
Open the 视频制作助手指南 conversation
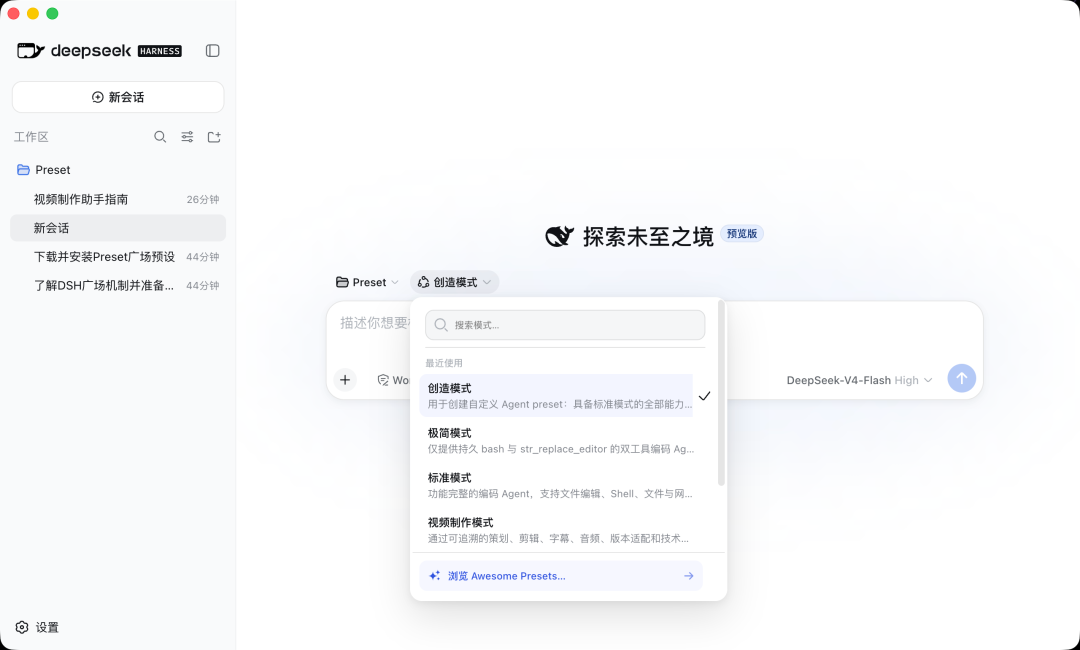coord(118,200)
